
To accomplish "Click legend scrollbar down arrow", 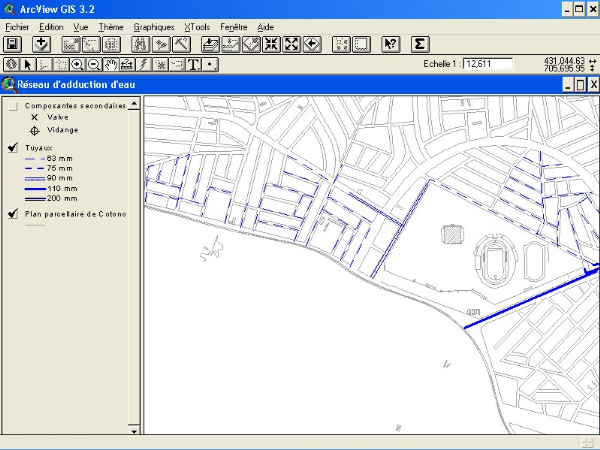I will click(135, 429).
